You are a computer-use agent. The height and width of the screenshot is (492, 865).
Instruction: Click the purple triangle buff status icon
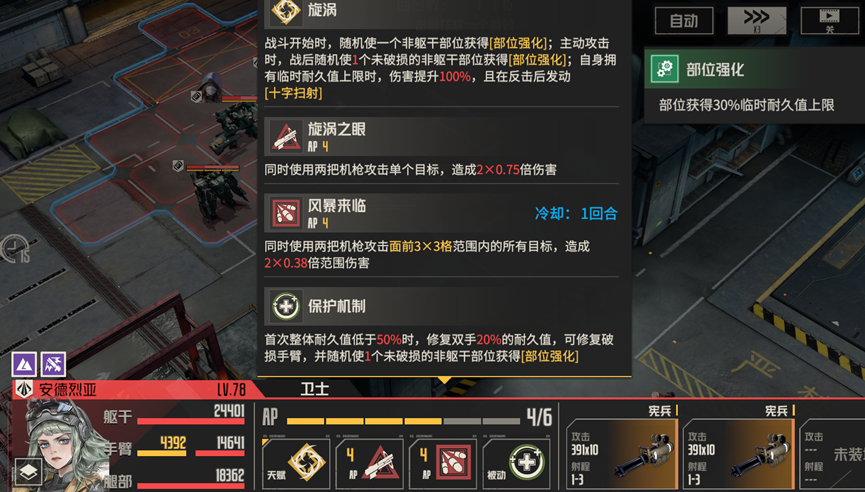point(25,365)
